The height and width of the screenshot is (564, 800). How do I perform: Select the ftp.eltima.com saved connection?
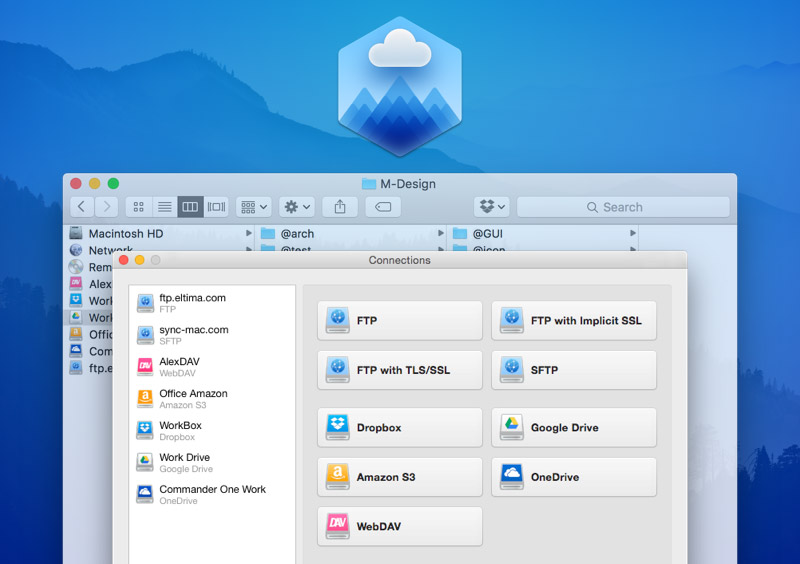212,303
